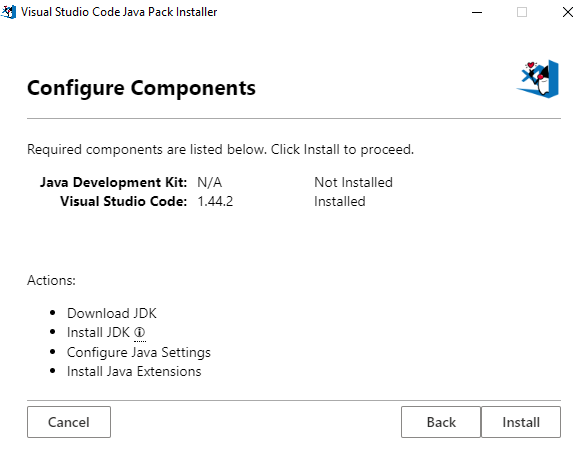Click the Configure Components heading
The width and height of the screenshot is (588, 455).
coord(141,88)
